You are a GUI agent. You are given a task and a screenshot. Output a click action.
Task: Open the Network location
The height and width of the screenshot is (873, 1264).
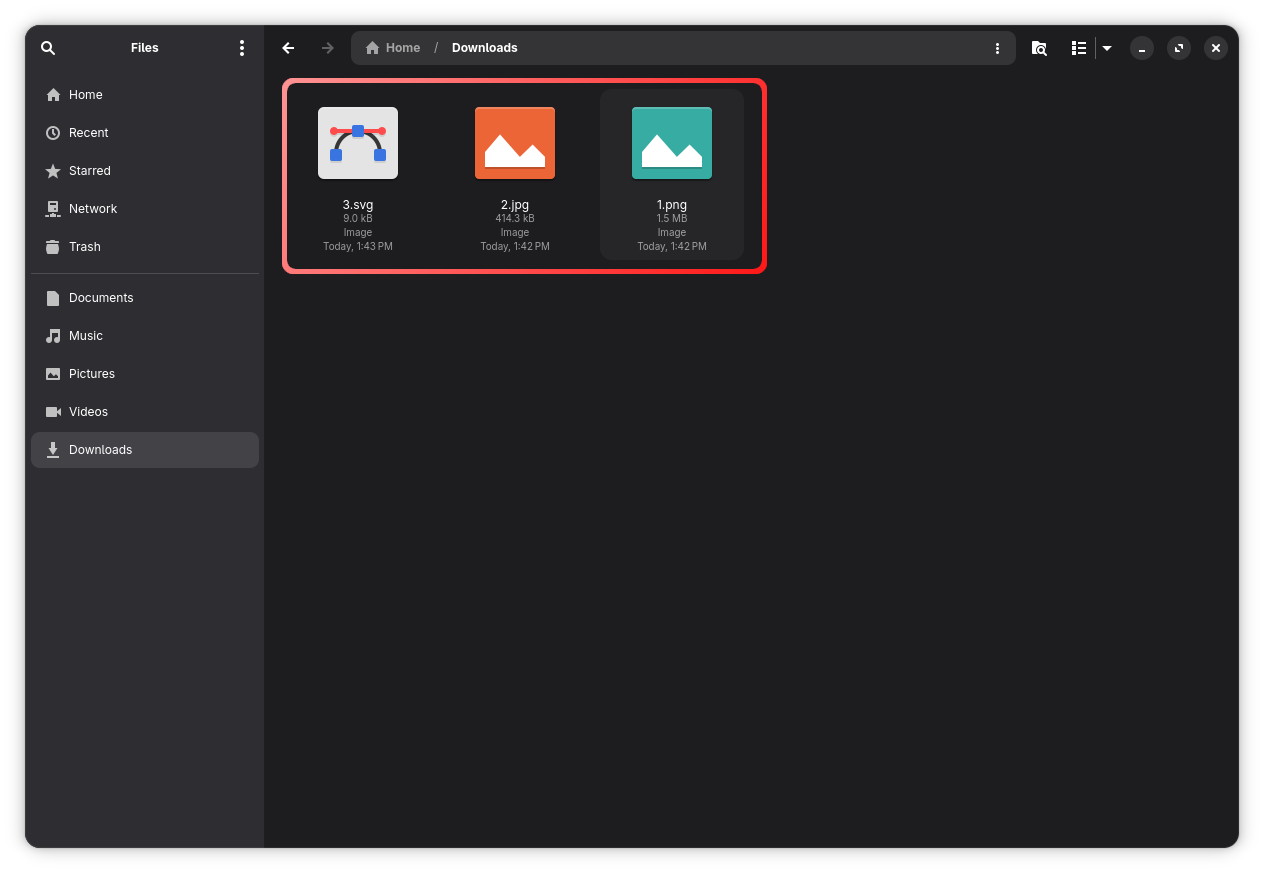92,209
